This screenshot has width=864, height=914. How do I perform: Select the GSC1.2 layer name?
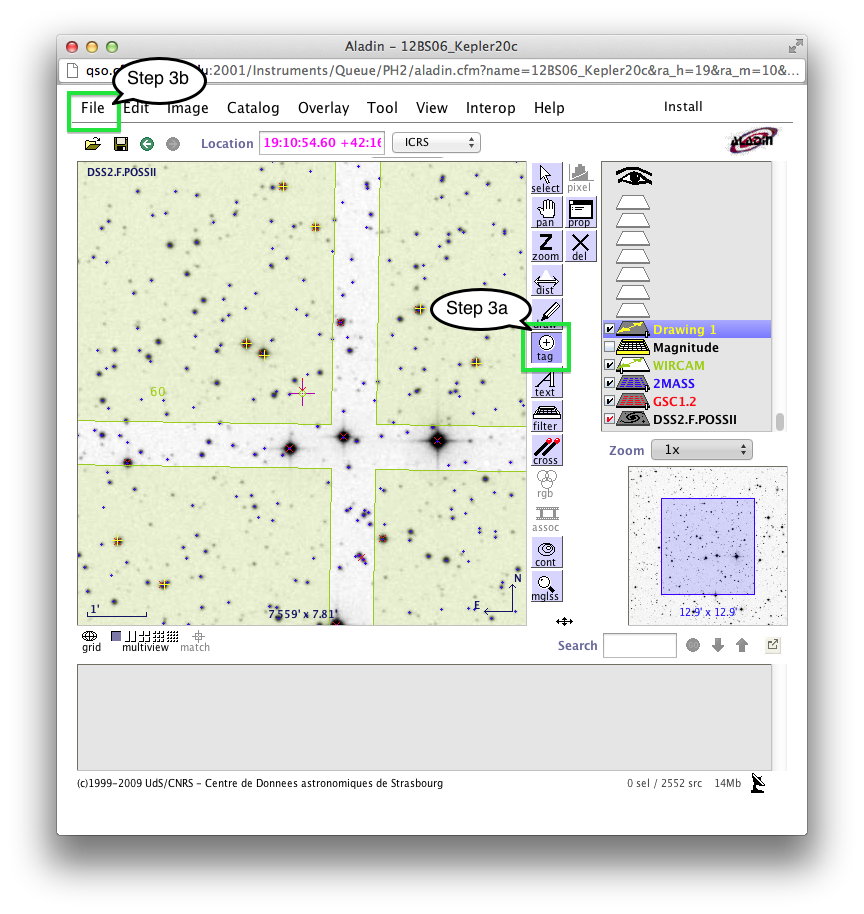click(x=675, y=402)
